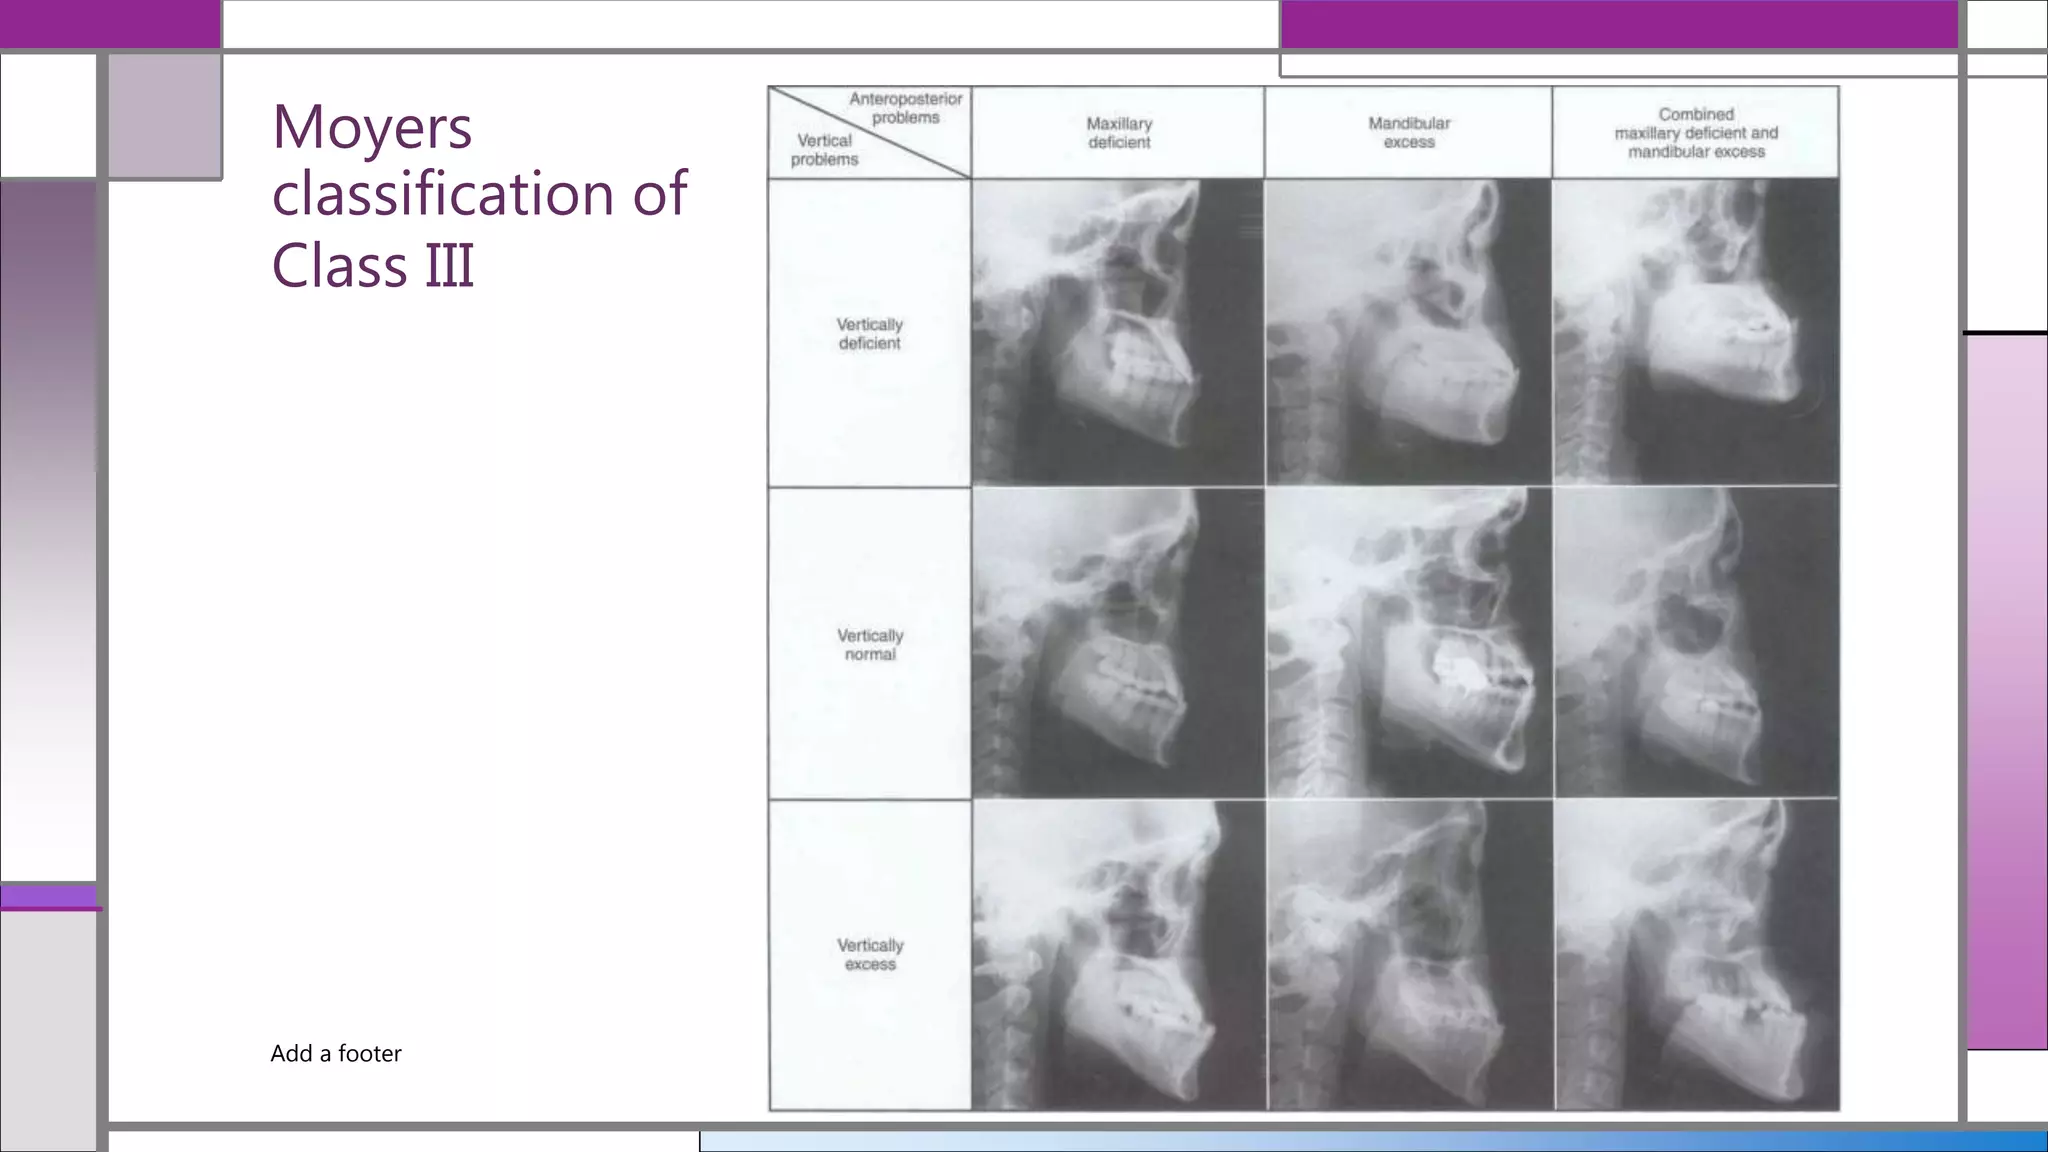The height and width of the screenshot is (1152, 2048).
Task: Click the 'Anteroposterior problems' label
Action: [906, 108]
